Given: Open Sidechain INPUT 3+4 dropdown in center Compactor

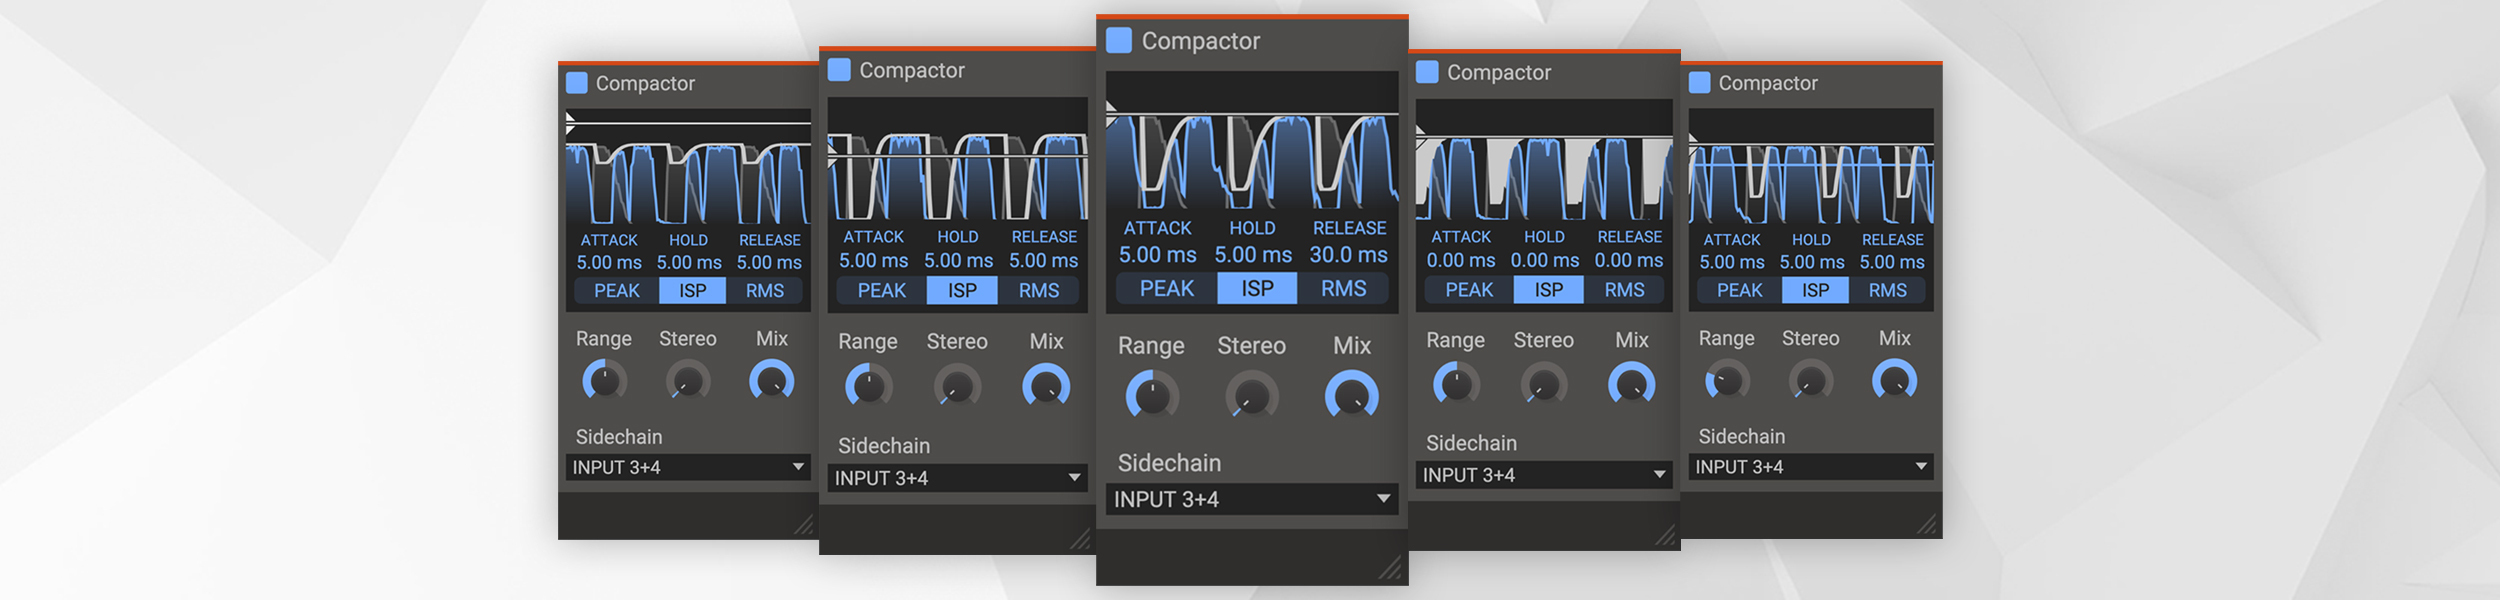Looking at the screenshot, I should coord(1252,499).
